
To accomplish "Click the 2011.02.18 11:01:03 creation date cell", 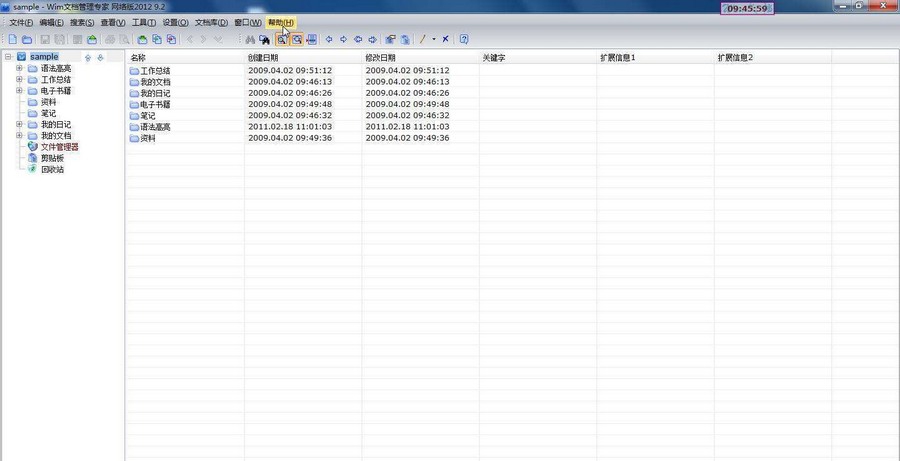I will point(290,127).
